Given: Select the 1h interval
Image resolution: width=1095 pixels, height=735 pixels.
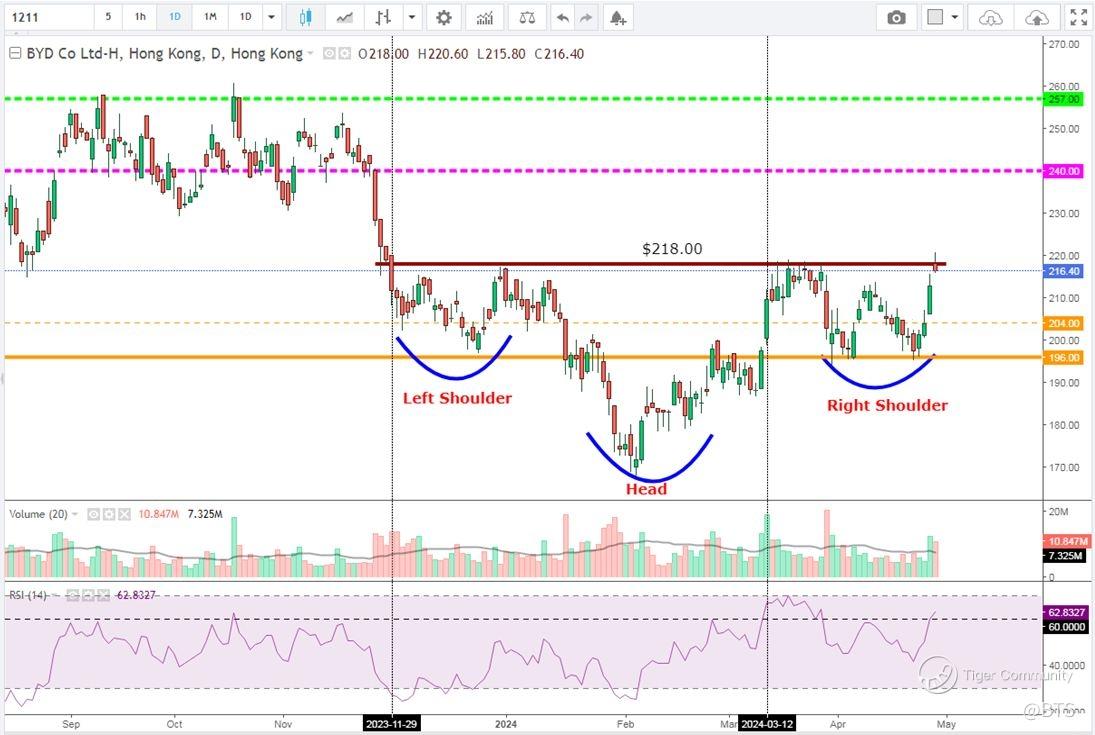Looking at the screenshot, I should click(x=140, y=17).
